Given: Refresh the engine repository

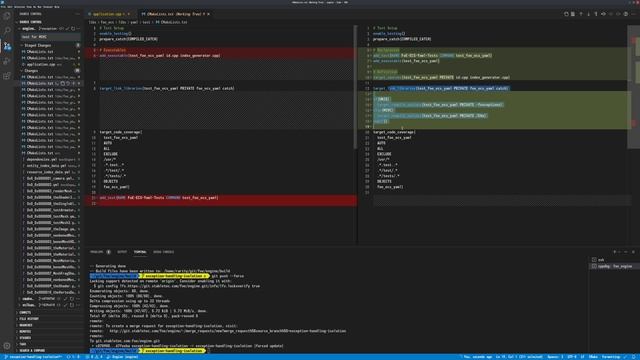Looking at the screenshot, I should click(x=73, y=29).
